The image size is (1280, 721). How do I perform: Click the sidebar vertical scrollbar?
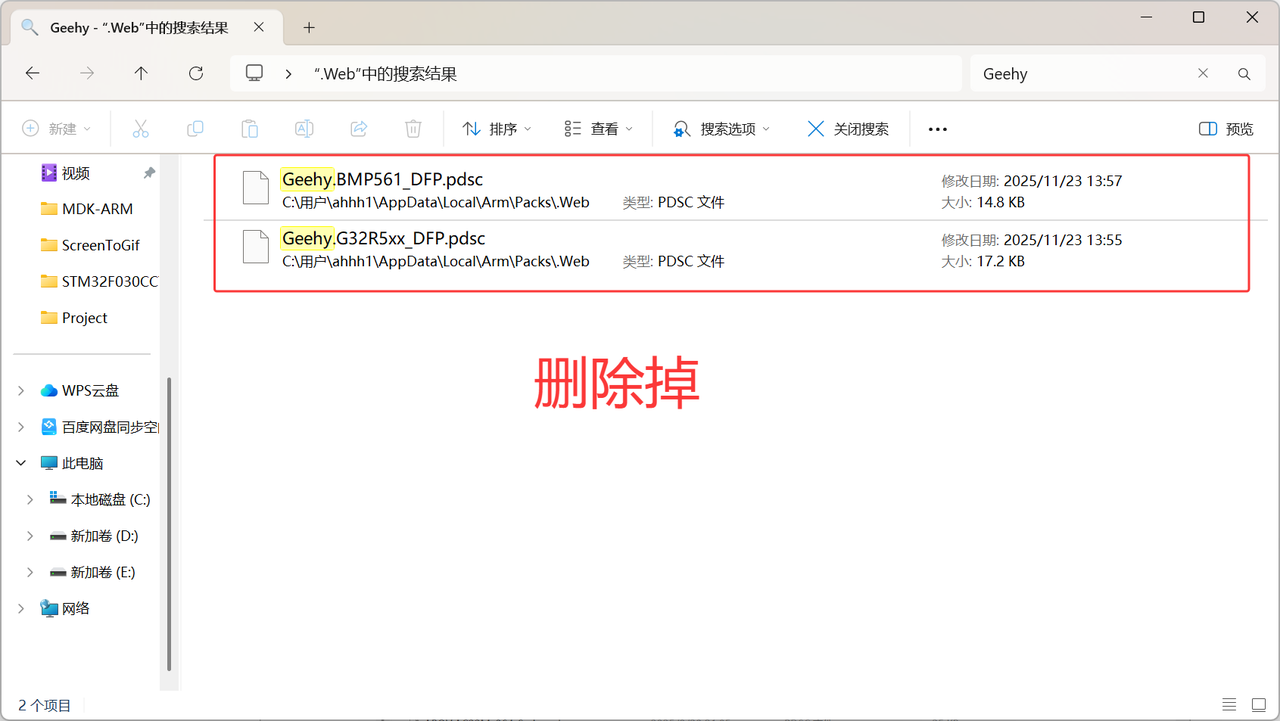169,524
